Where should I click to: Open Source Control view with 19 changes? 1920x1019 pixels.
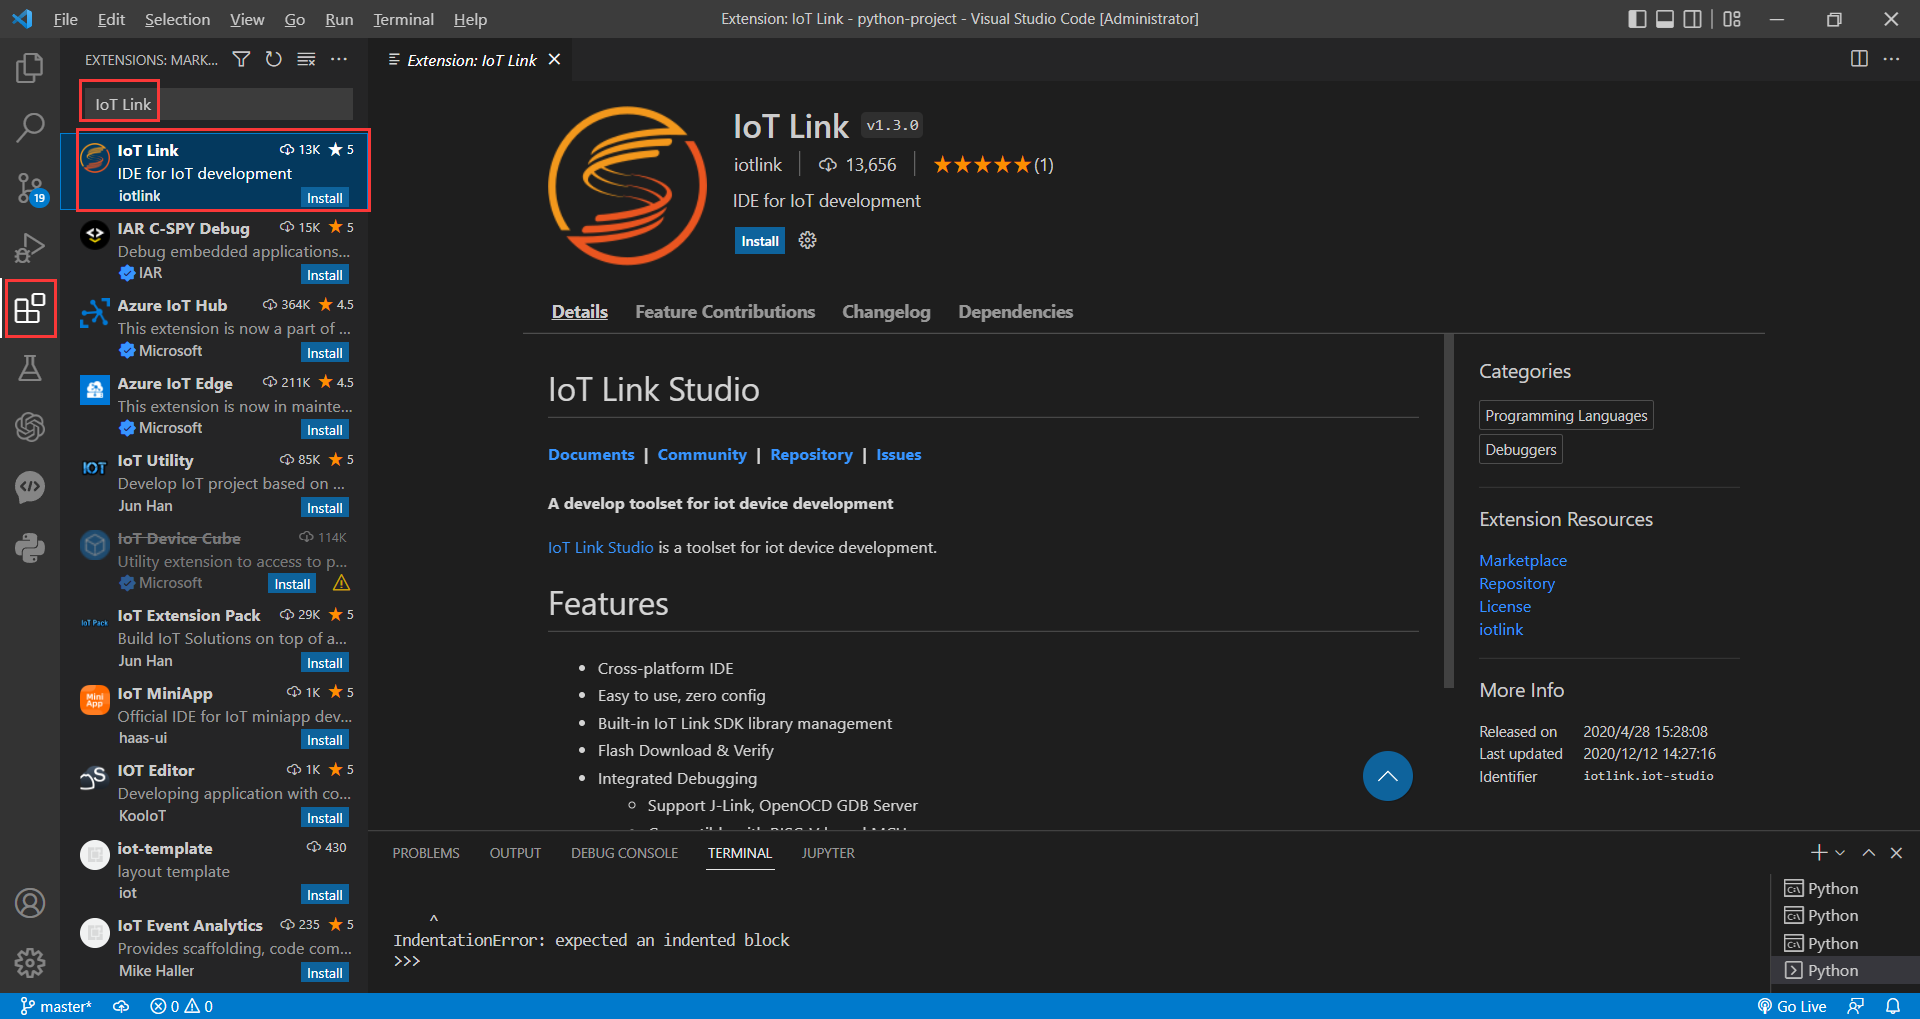[x=30, y=187]
